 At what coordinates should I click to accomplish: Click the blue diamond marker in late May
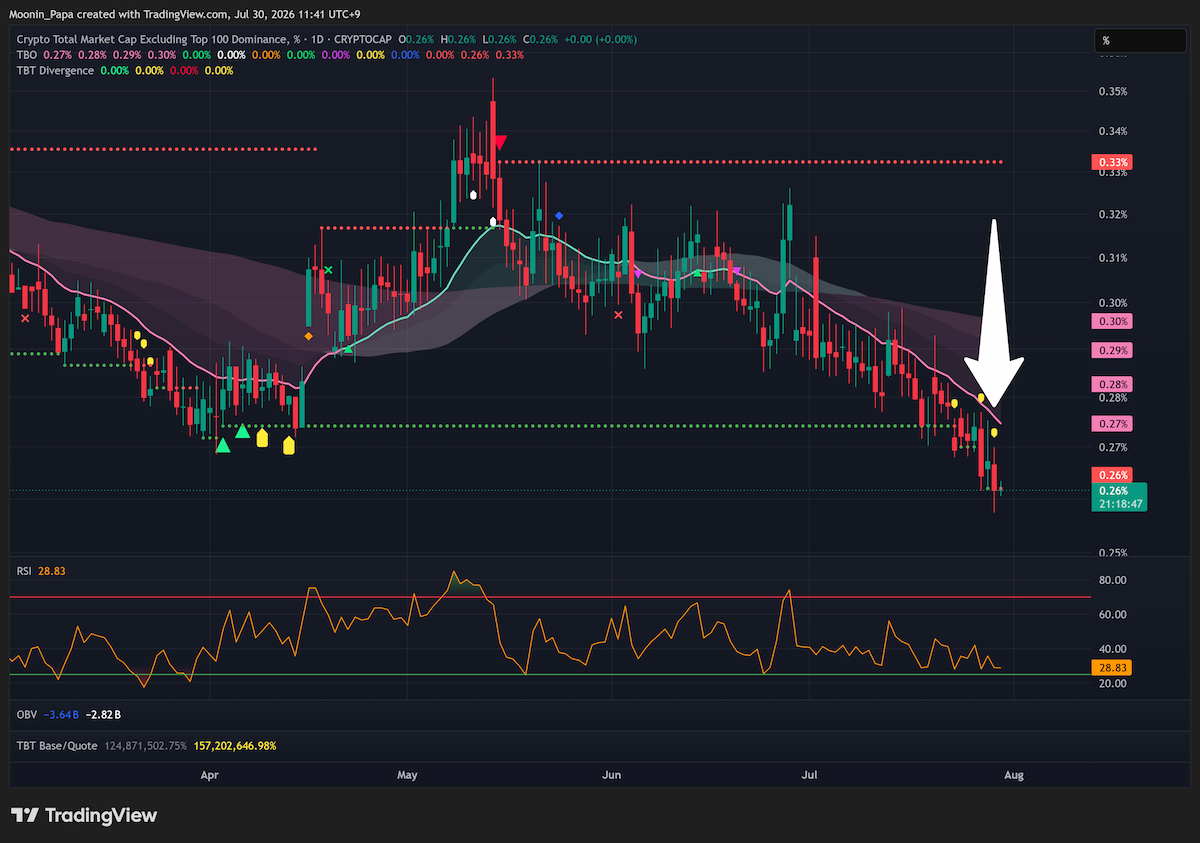point(559,215)
